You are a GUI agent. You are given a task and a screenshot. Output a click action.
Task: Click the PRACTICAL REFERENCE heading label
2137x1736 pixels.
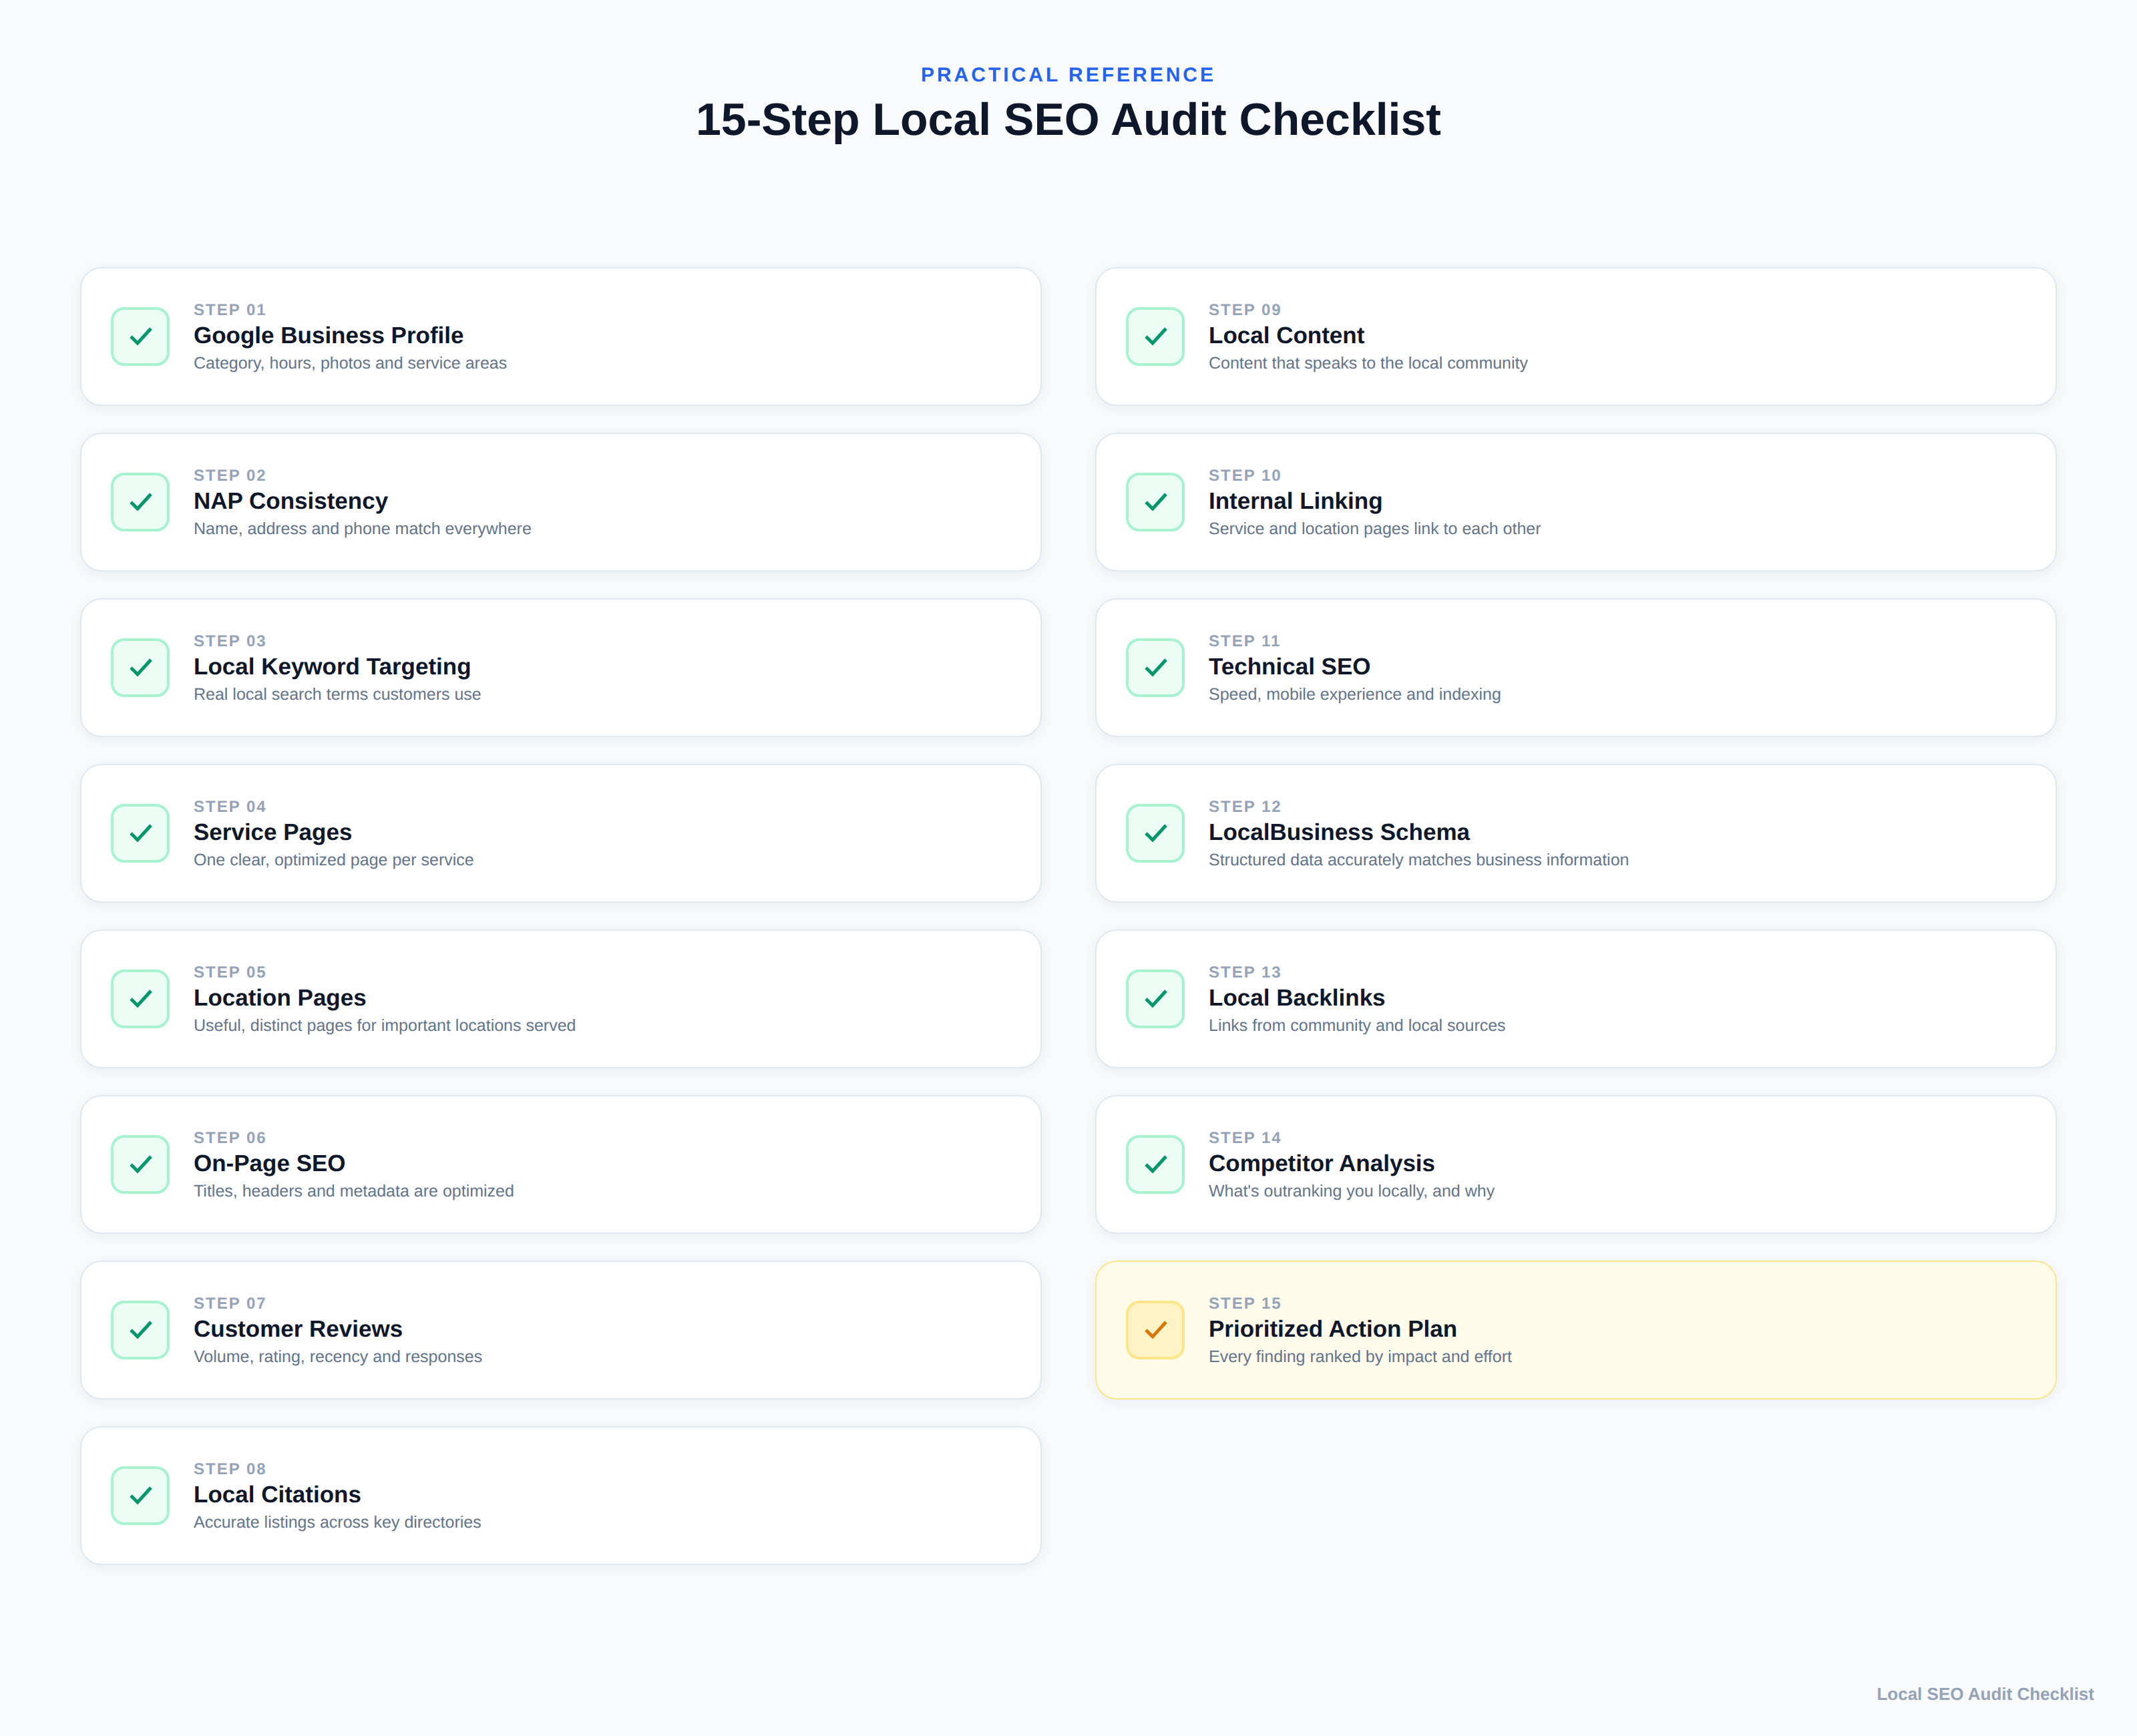(1068, 75)
